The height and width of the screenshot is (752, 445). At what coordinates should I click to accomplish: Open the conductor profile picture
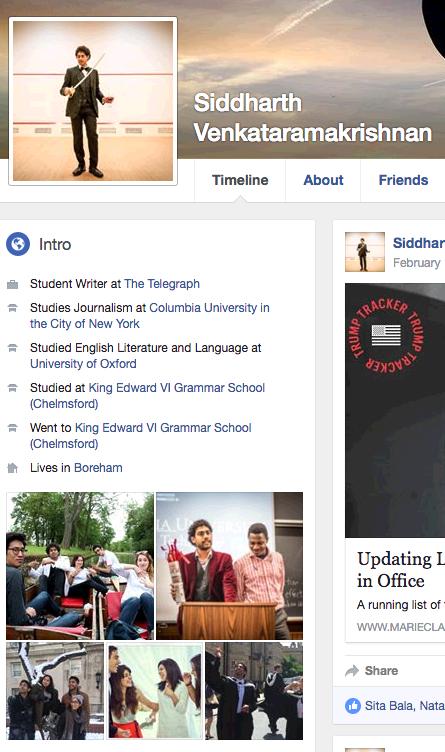point(93,101)
